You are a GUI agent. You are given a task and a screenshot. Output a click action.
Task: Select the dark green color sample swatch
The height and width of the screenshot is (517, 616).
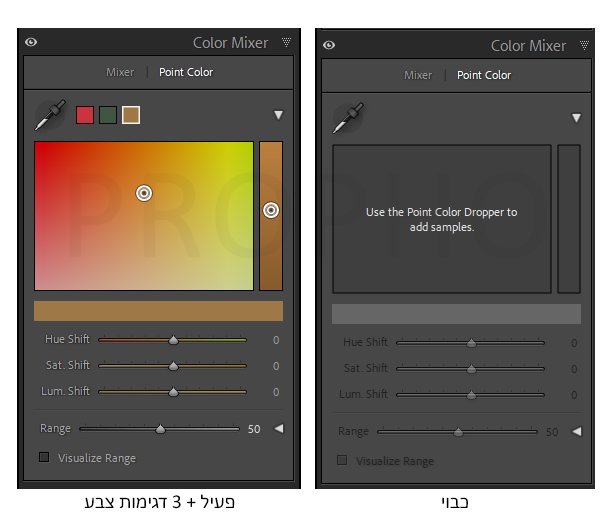pos(108,115)
